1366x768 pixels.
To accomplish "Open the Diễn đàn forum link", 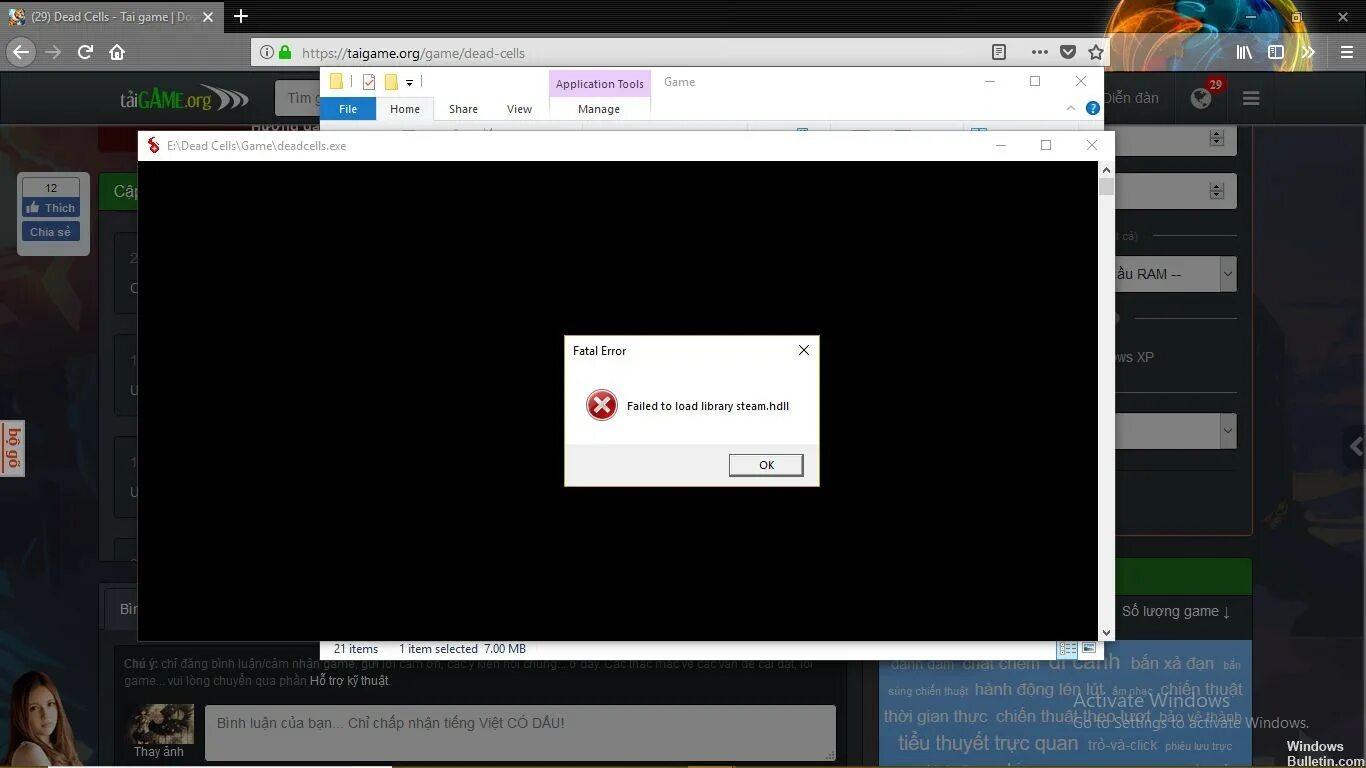I will pyautogui.click(x=1131, y=98).
